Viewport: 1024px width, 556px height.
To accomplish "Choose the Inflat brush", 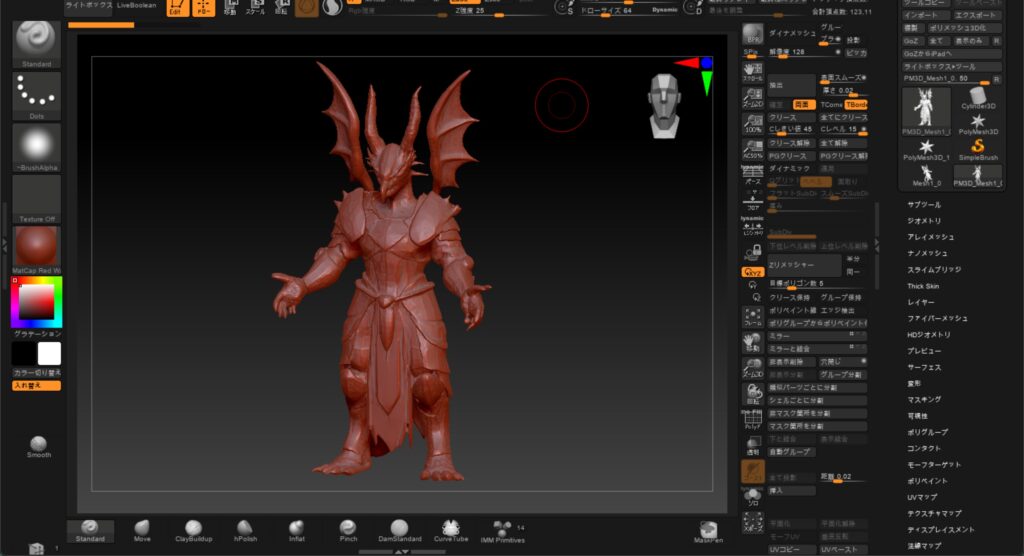I will [x=296, y=531].
